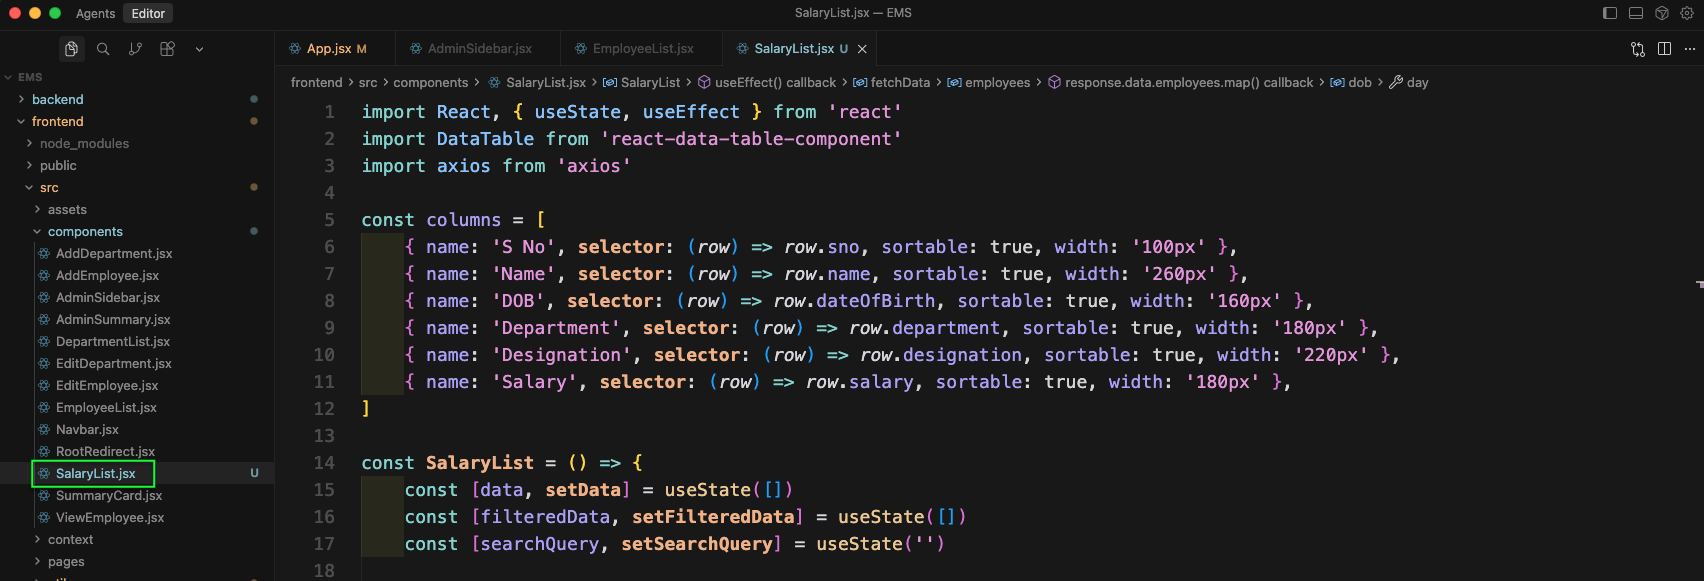Click the 'dob' breadcrumb segment
This screenshot has height=581, width=1704.
click(x=1351, y=82)
